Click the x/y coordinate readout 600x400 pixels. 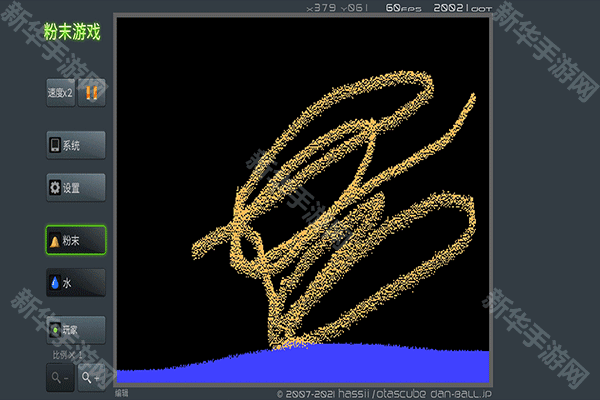pyautogui.click(x=333, y=8)
